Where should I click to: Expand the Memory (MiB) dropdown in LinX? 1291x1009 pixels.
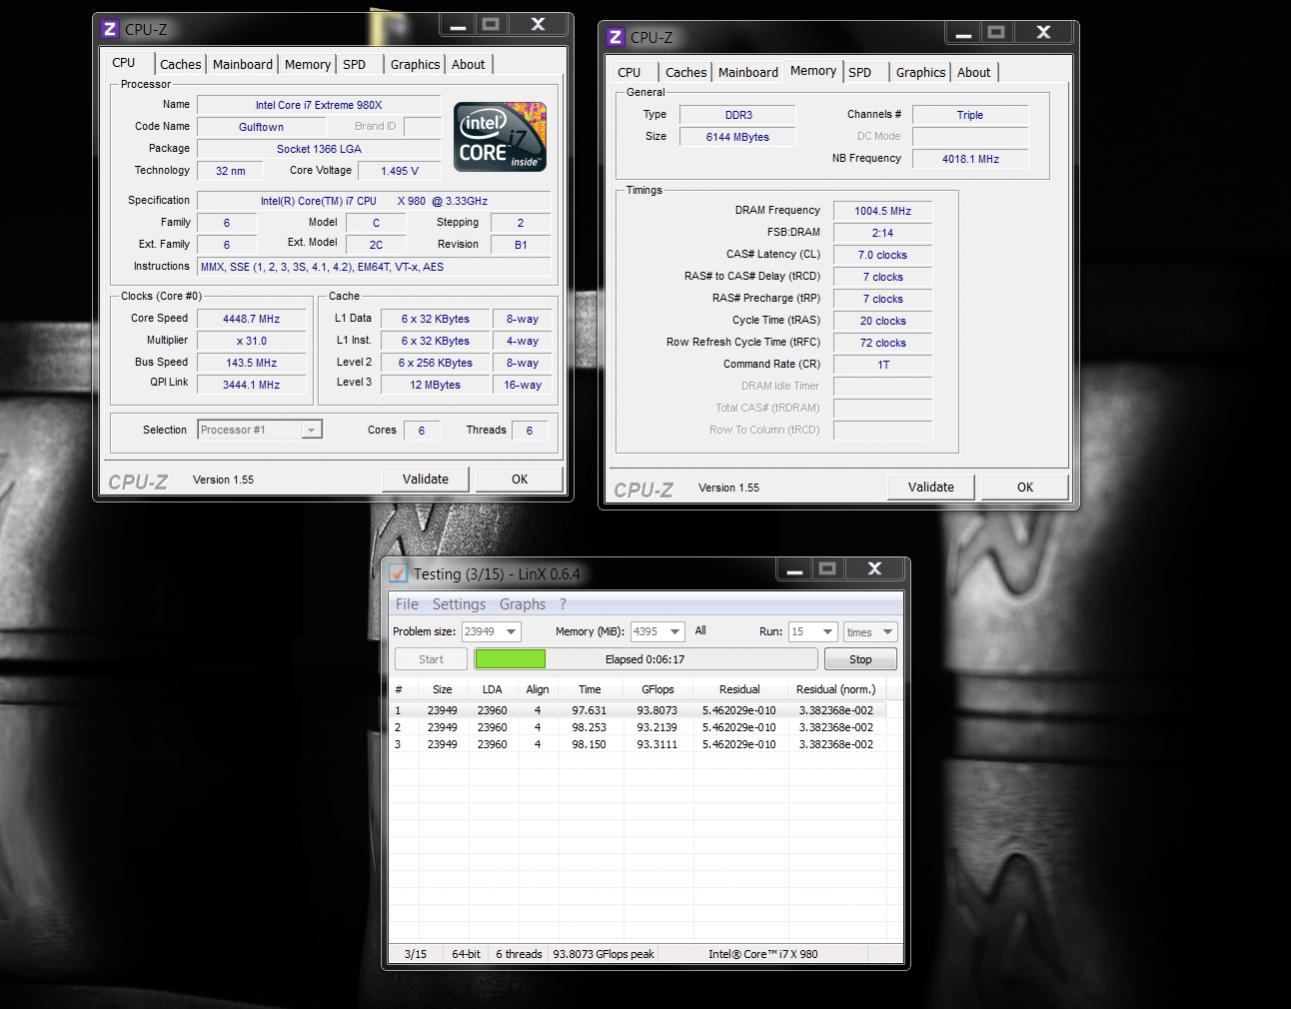pyautogui.click(x=675, y=632)
